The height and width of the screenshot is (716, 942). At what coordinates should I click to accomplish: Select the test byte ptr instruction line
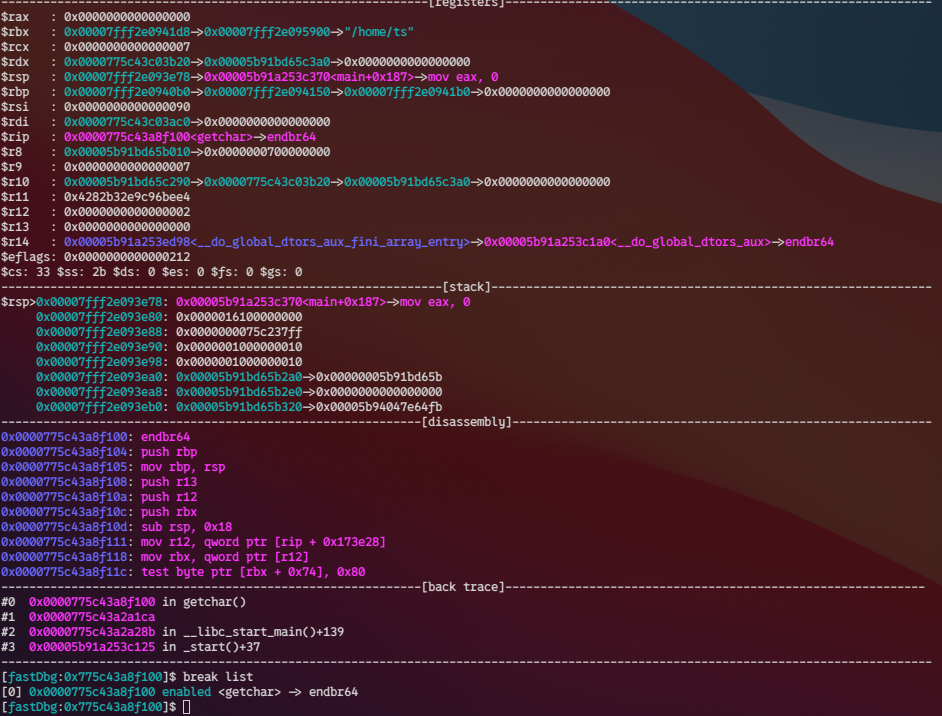(183, 572)
